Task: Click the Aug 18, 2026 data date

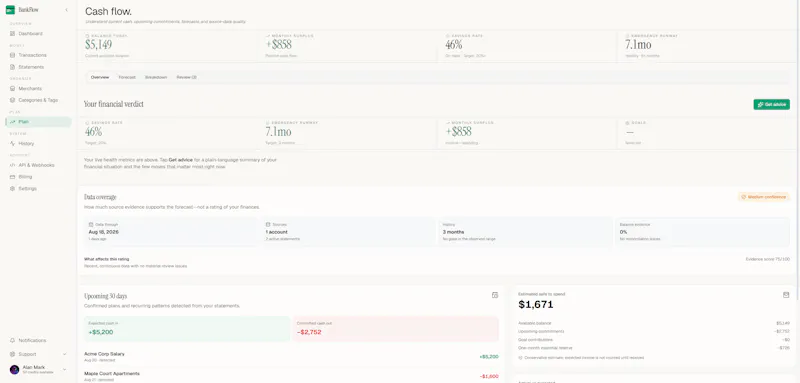Action: 104,232
